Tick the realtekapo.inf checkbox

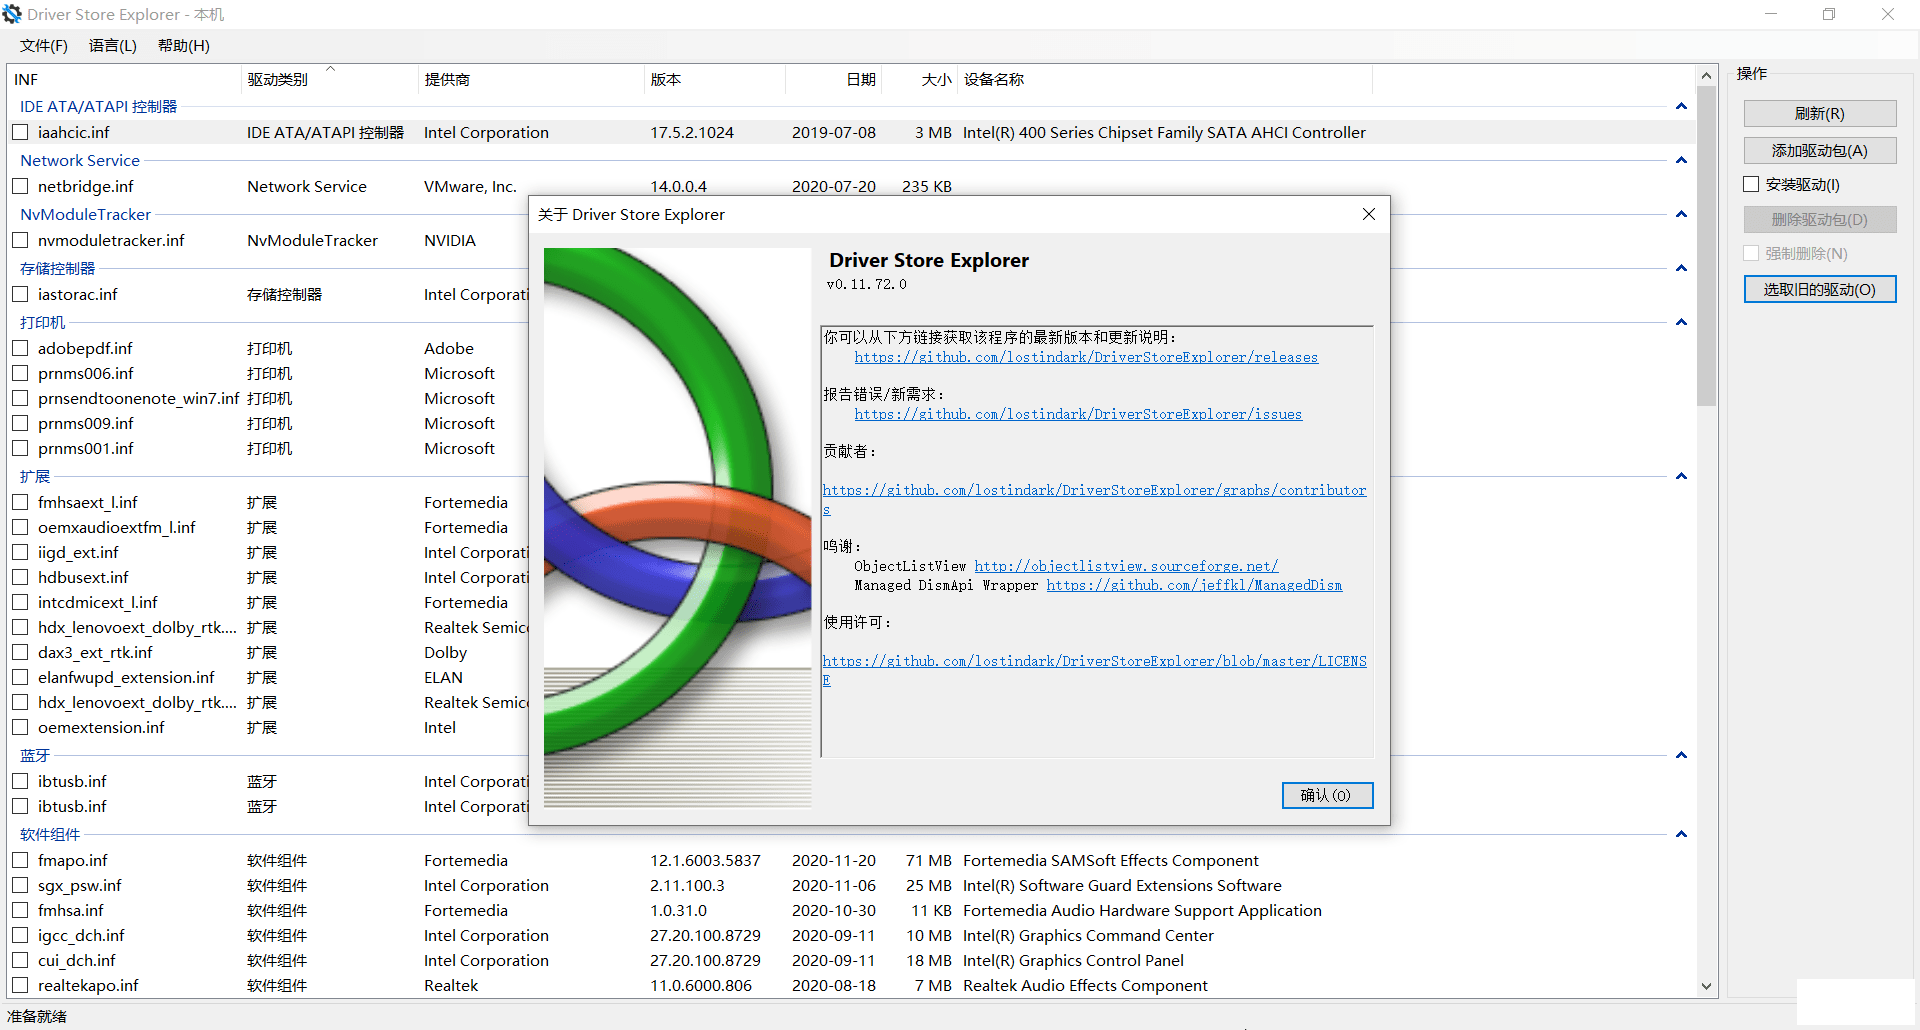coord(20,985)
